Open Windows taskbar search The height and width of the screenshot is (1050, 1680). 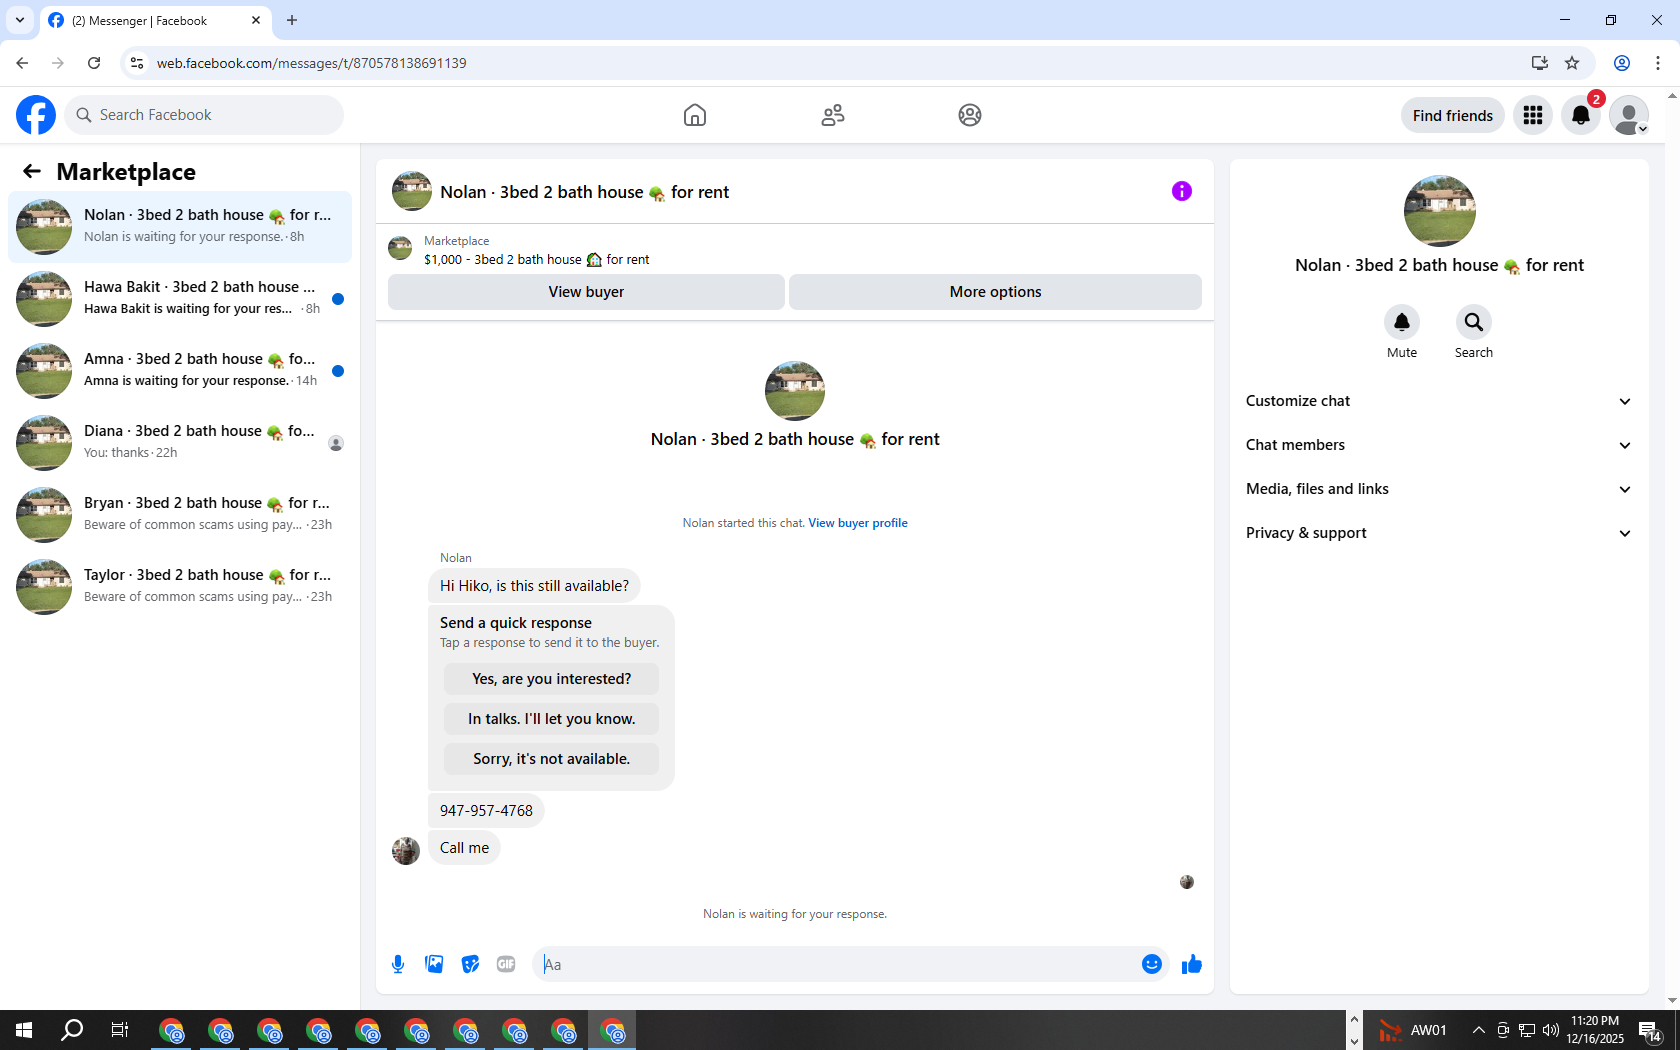point(72,1030)
